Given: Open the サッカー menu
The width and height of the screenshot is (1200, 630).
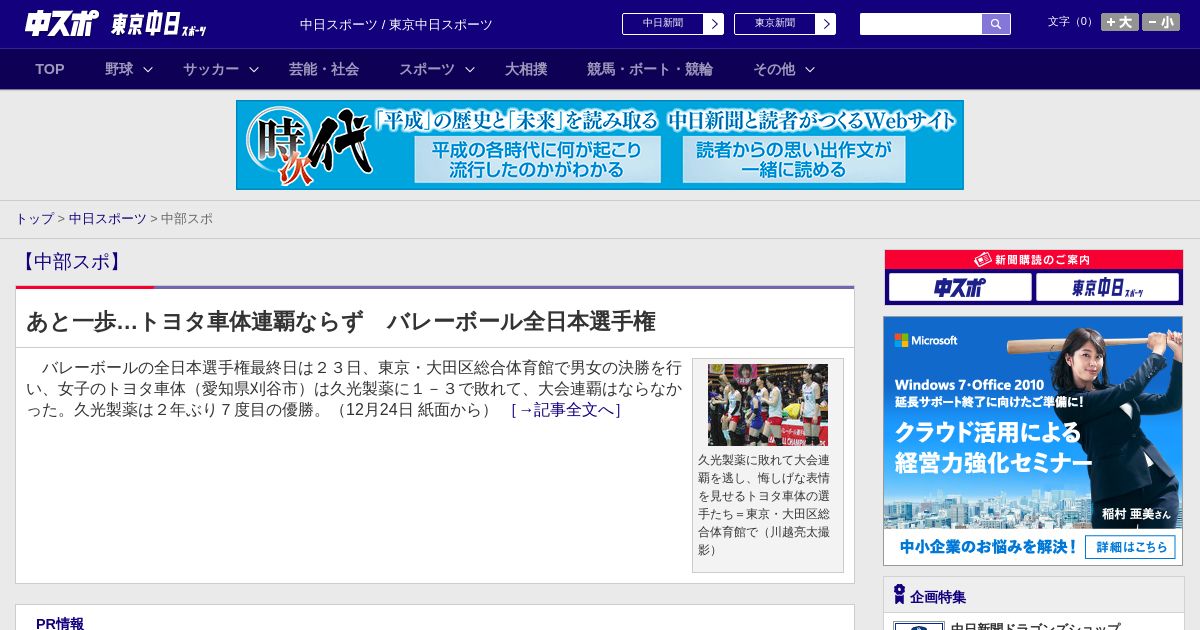Looking at the screenshot, I should tap(211, 69).
